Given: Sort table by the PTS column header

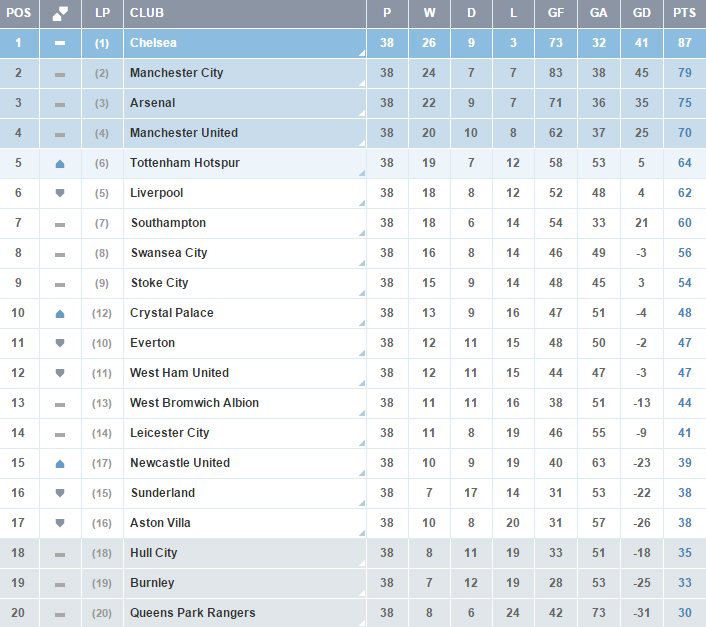Looking at the screenshot, I should pos(684,13).
